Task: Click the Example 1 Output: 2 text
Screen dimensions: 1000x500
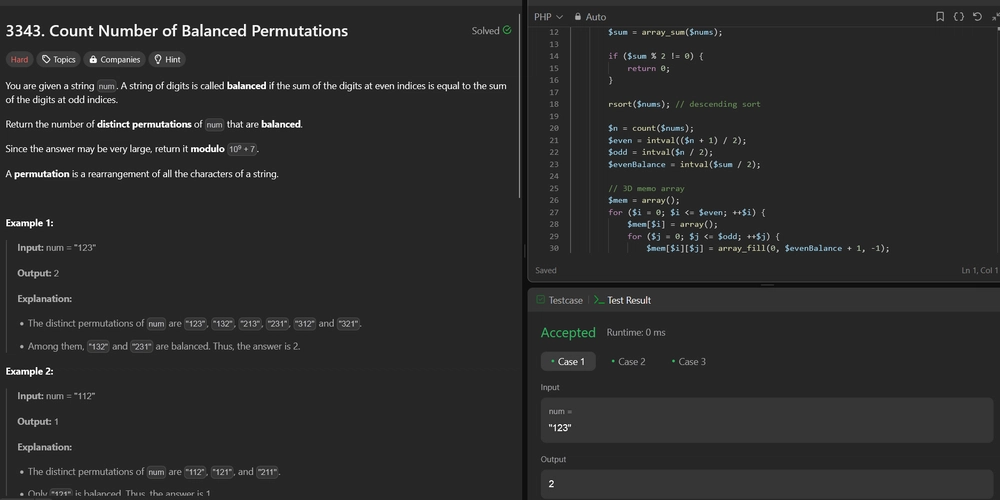Action: click(x=38, y=273)
